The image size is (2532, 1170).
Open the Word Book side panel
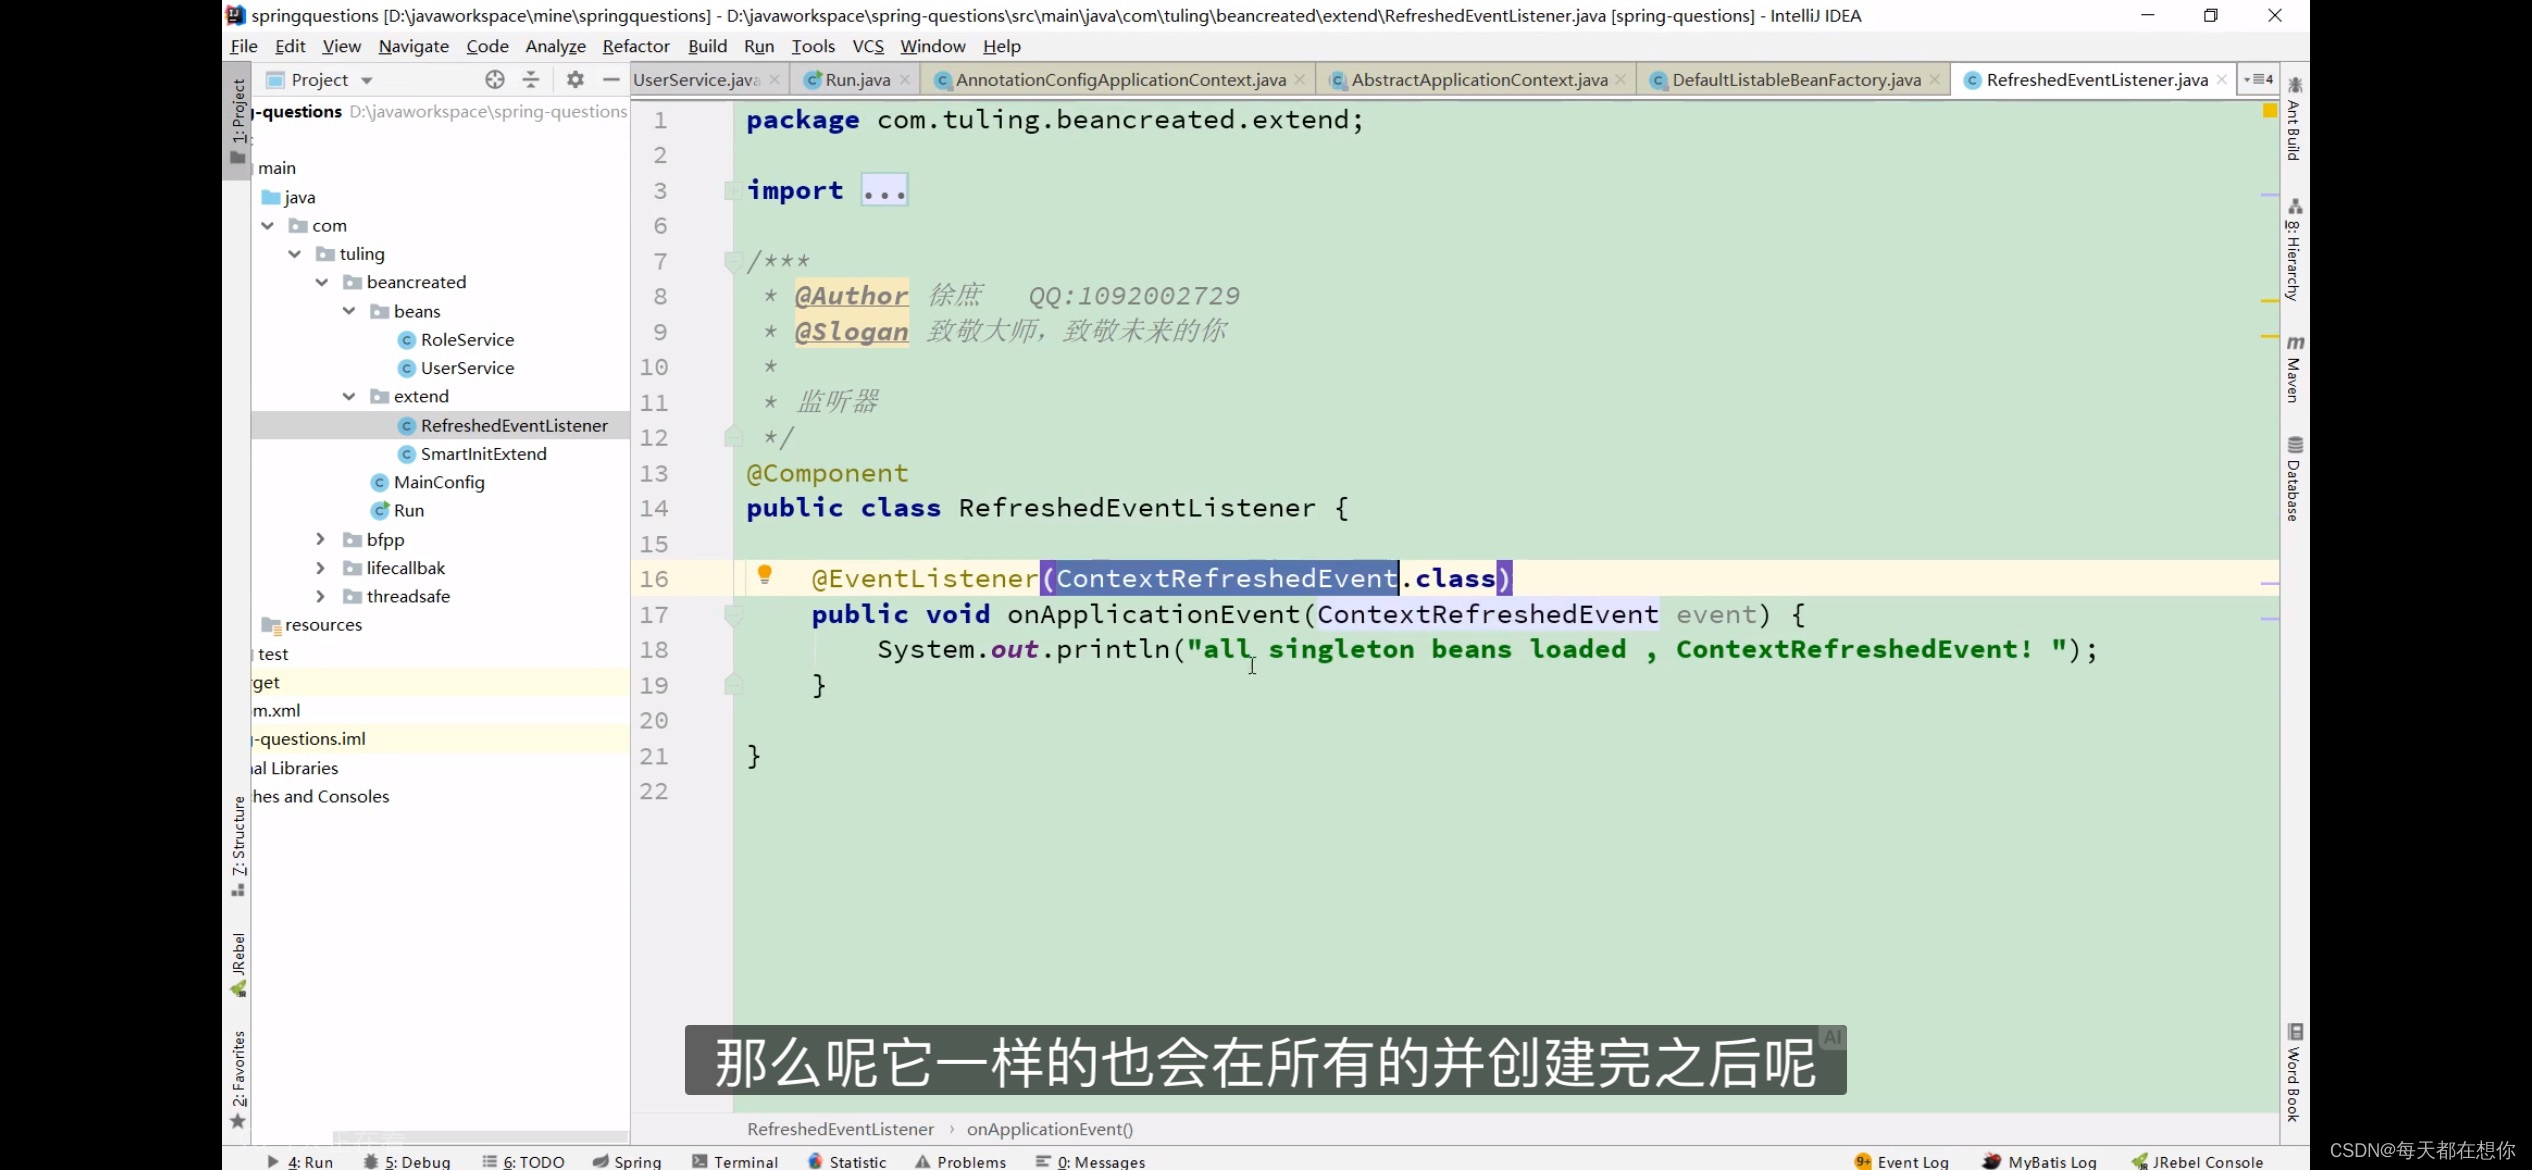[2295, 1072]
